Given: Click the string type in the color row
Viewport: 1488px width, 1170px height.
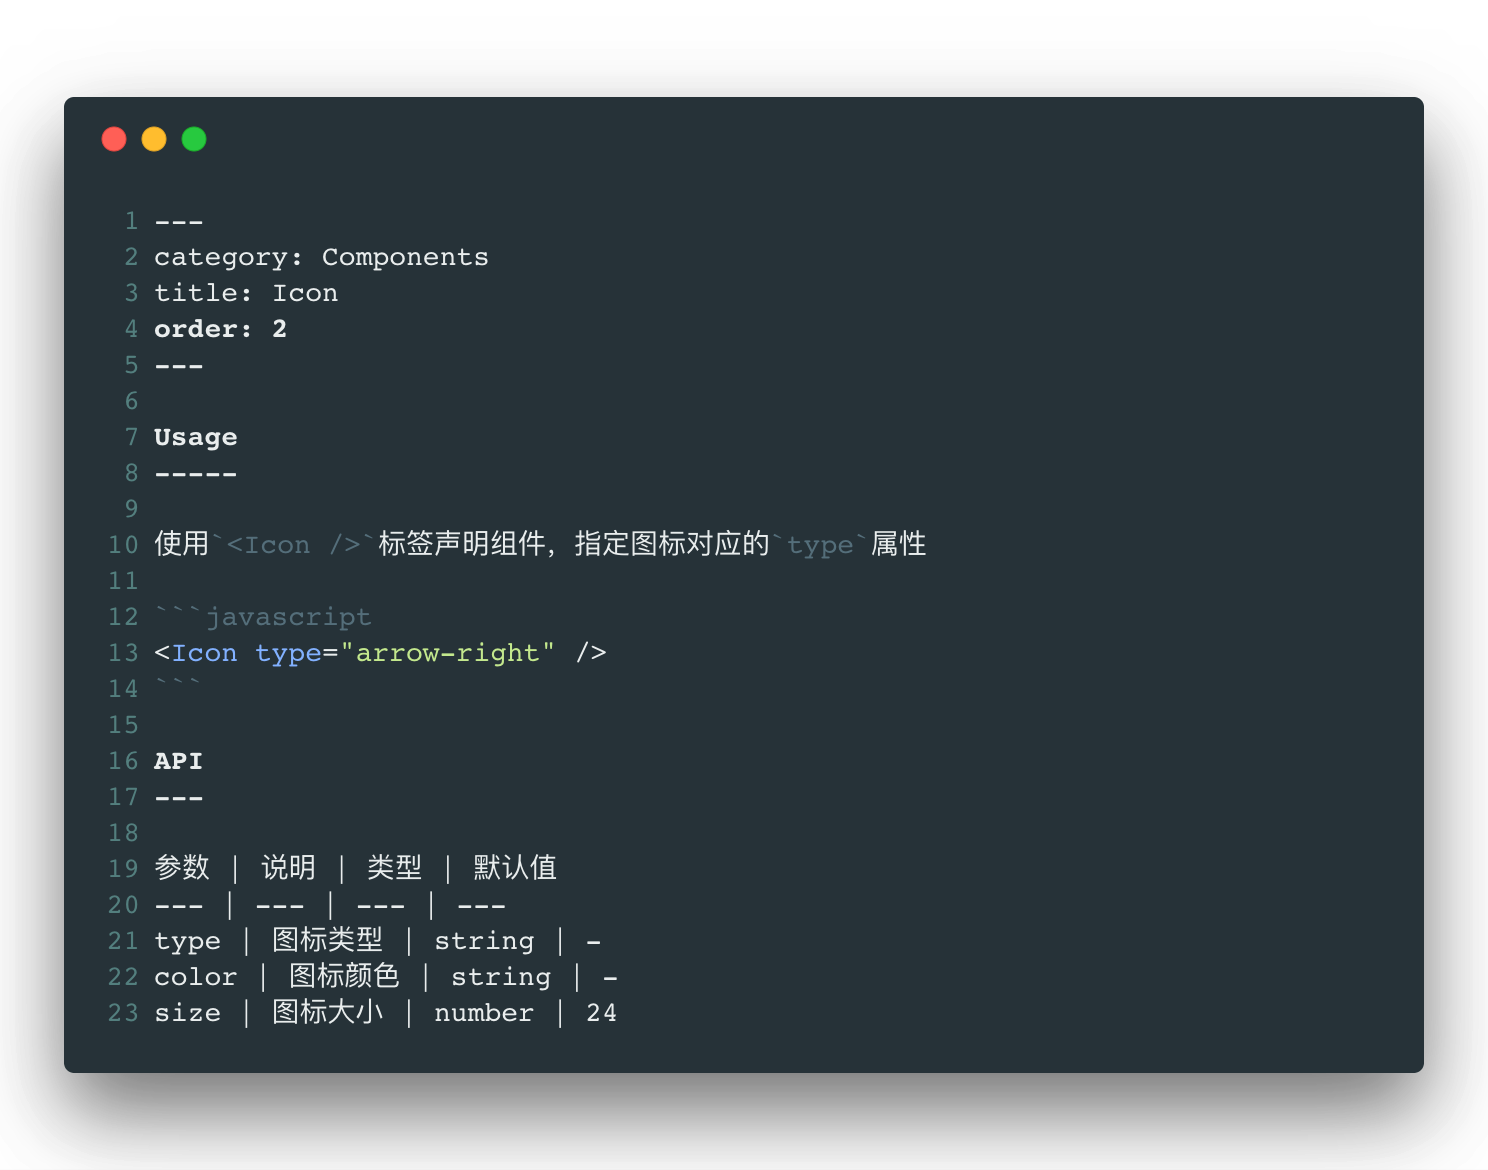Looking at the screenshot, I should (x=501, y=977).
